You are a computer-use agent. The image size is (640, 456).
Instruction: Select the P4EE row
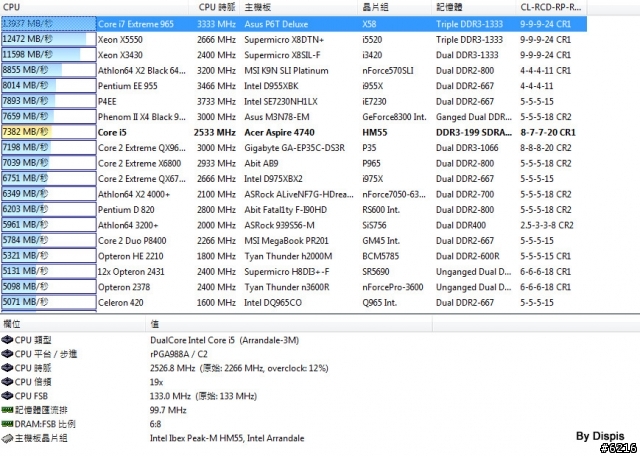coord(294,101)
